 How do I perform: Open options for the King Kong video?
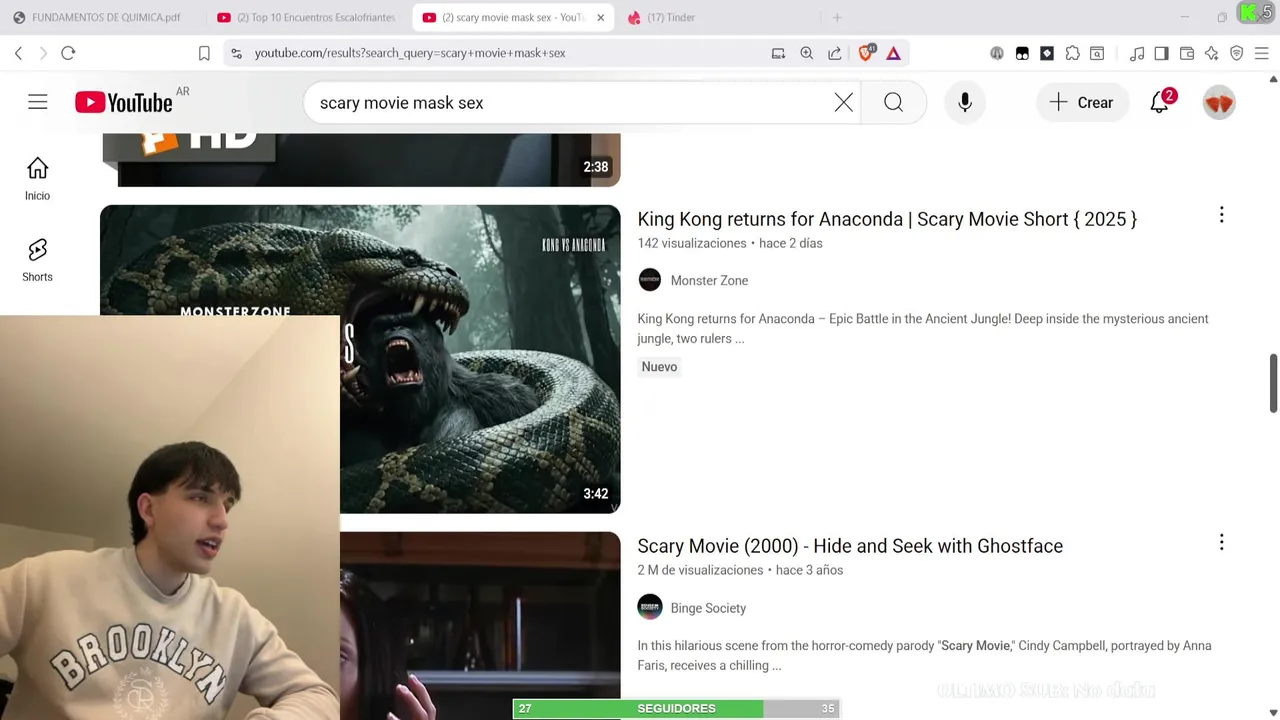1221,215
